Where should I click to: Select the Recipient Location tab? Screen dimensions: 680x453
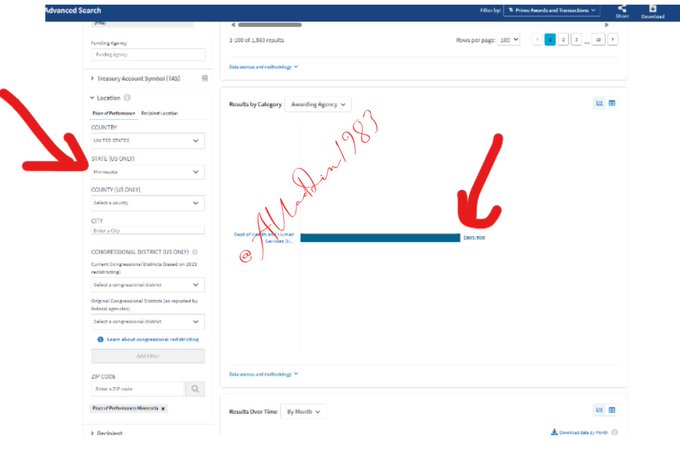[x=159, y=114]
